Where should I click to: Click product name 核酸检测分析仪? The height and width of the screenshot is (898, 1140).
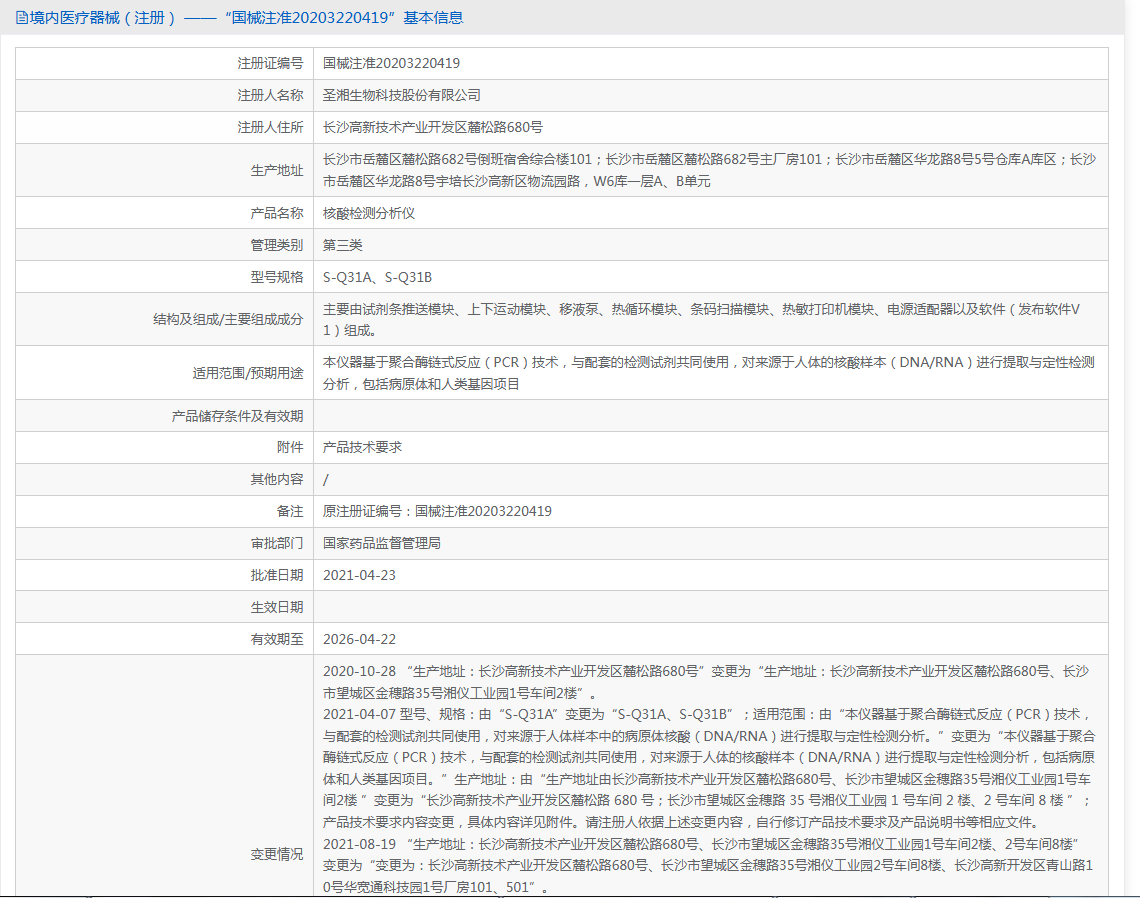point(369,213)
